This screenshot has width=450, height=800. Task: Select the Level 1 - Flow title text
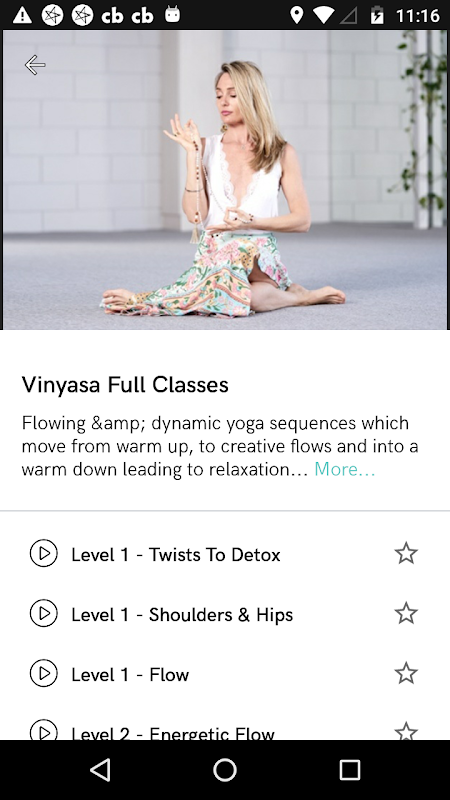pyautogui.click(x=130, y=675)
